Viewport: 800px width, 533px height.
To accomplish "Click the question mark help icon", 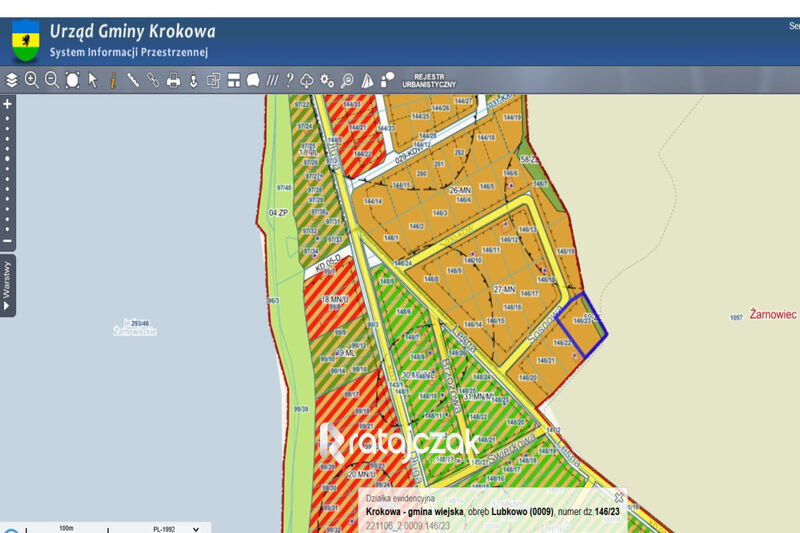I will coord(290,80).
